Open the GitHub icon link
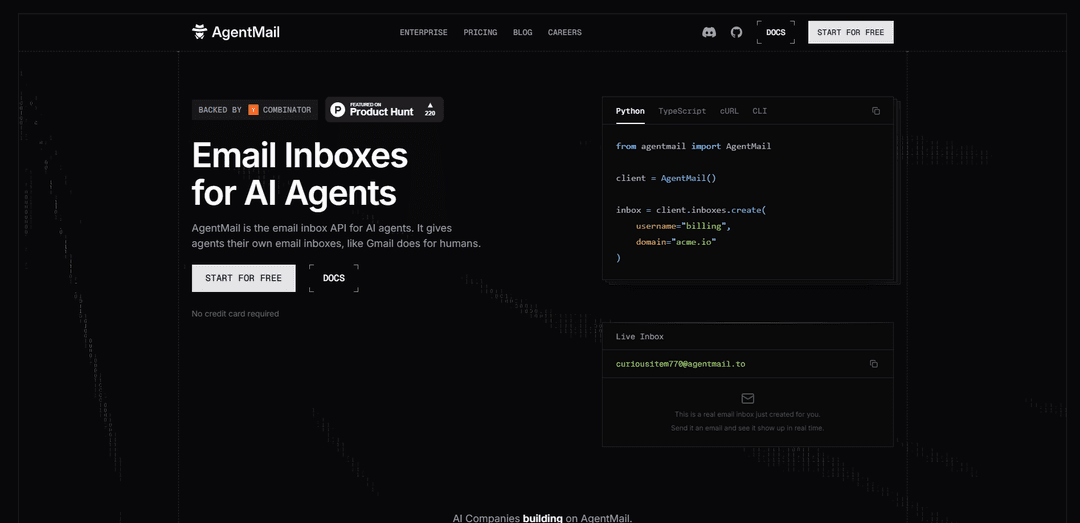The image size is (1080, 523). [736, 32]
